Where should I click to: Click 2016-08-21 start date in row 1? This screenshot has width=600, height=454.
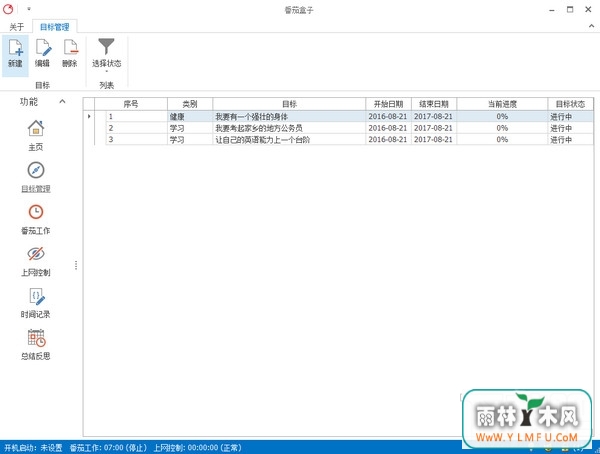[x=388, y=116]
